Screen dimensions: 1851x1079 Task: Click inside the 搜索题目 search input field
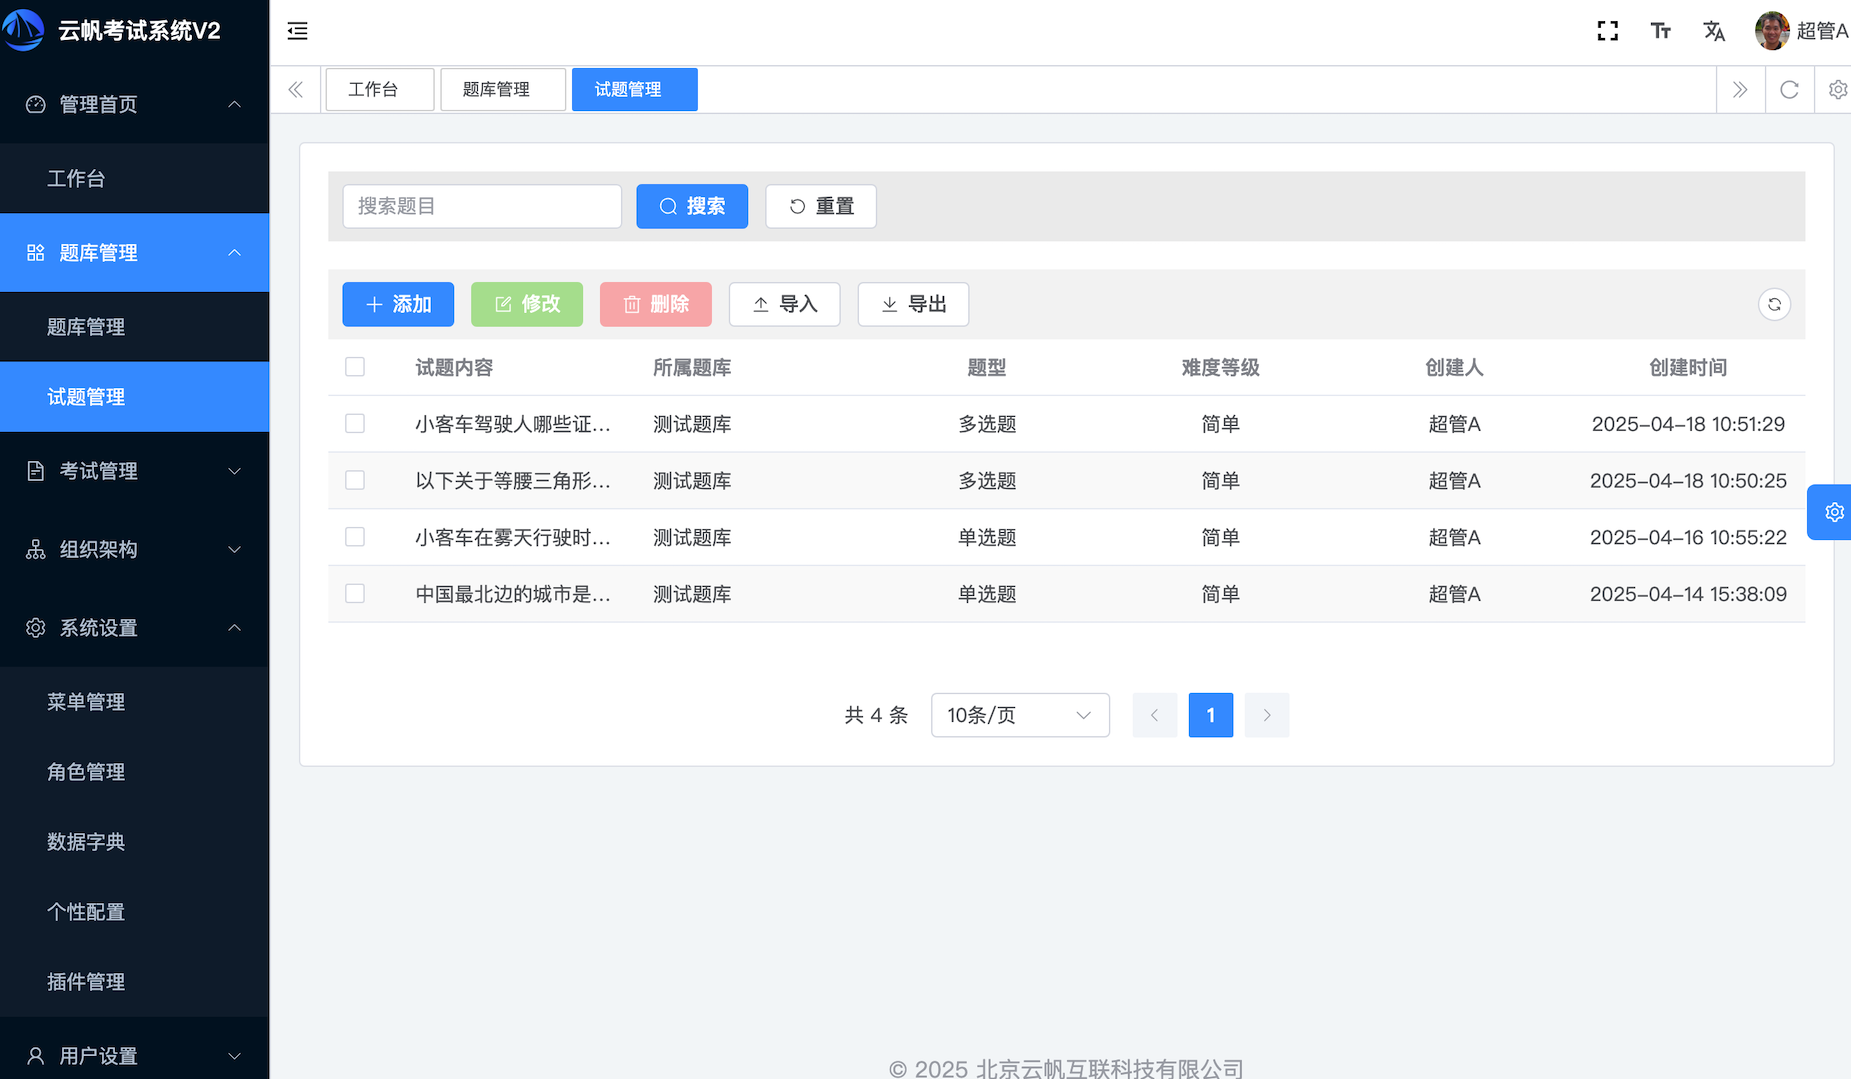pos(482,206)
